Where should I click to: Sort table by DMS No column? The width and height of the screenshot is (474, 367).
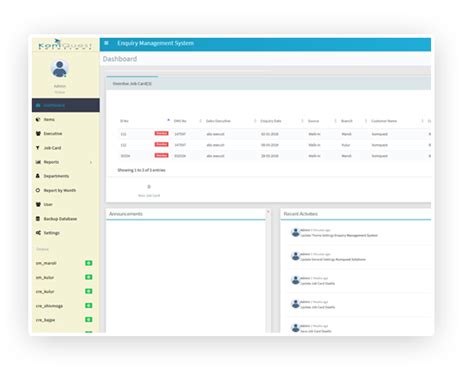tap(188, 121)
